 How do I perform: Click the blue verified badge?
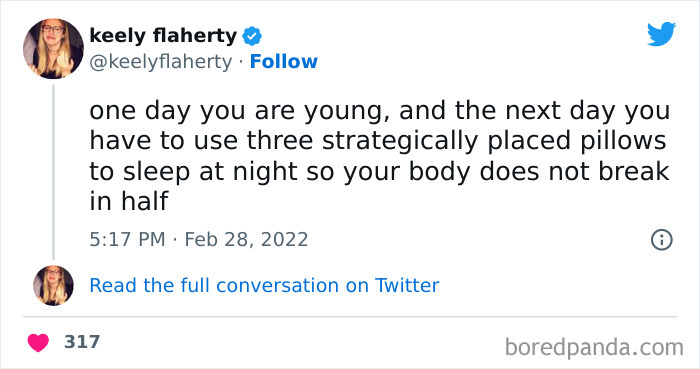[252, 36]
